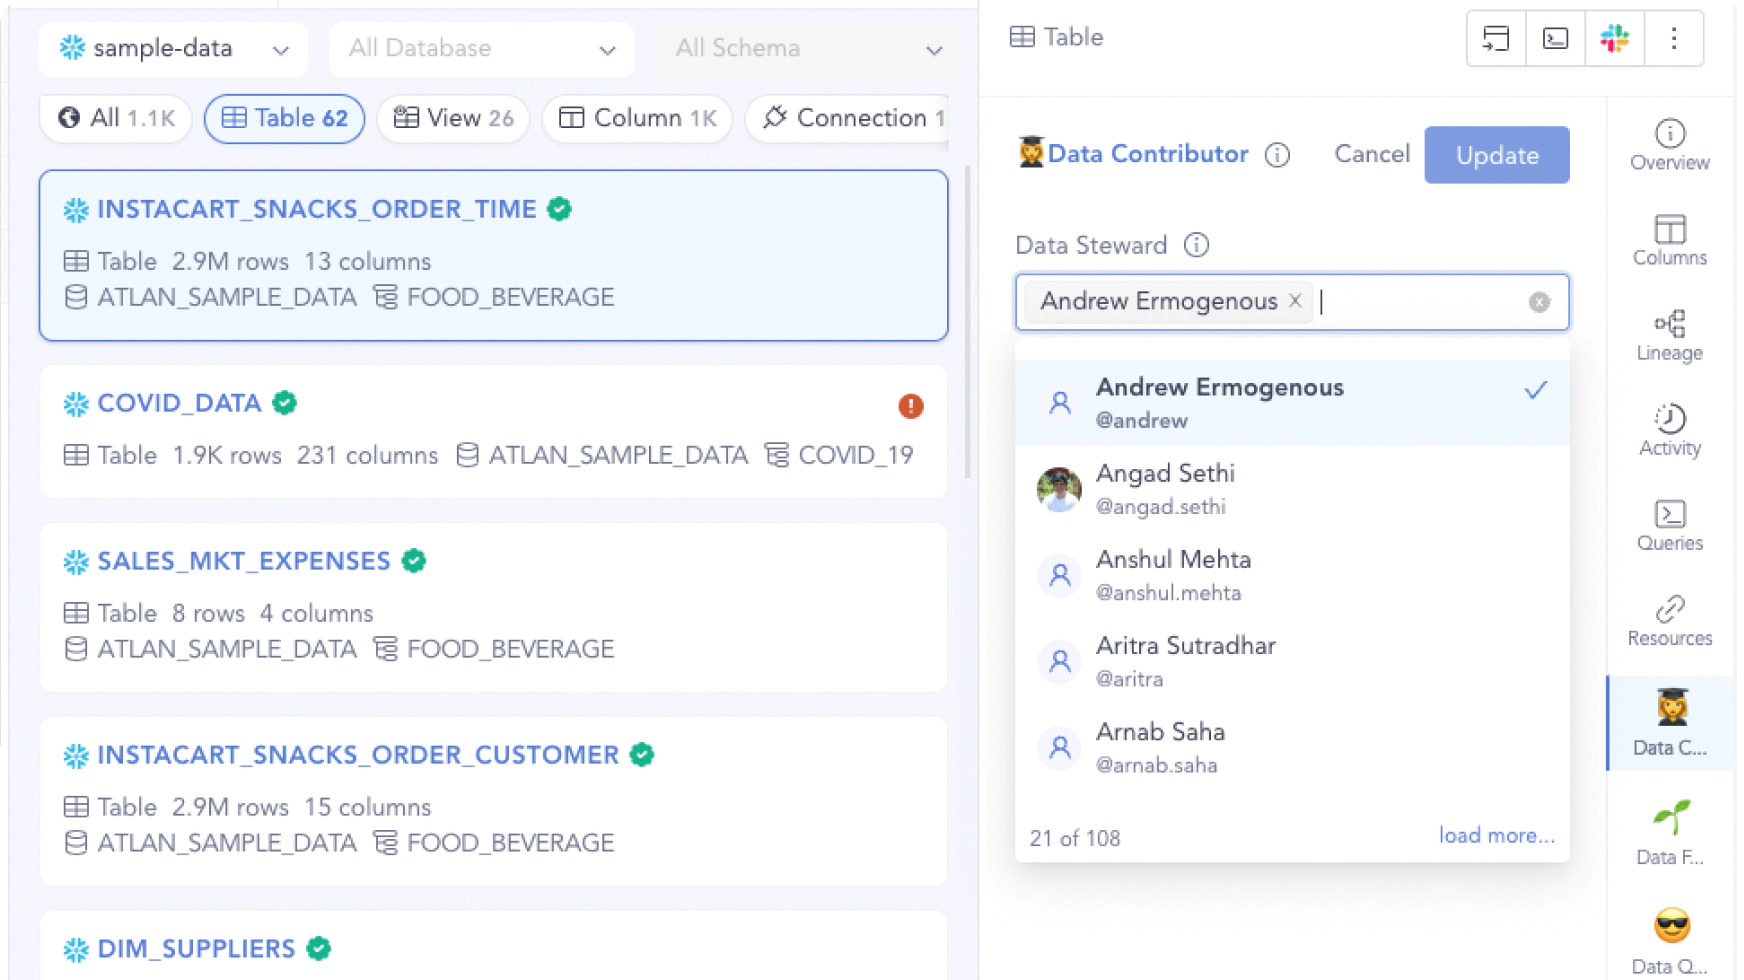Filter assets by All 1.1K
This screenshot has width=1744, height=980.
[x=116, y=118]
